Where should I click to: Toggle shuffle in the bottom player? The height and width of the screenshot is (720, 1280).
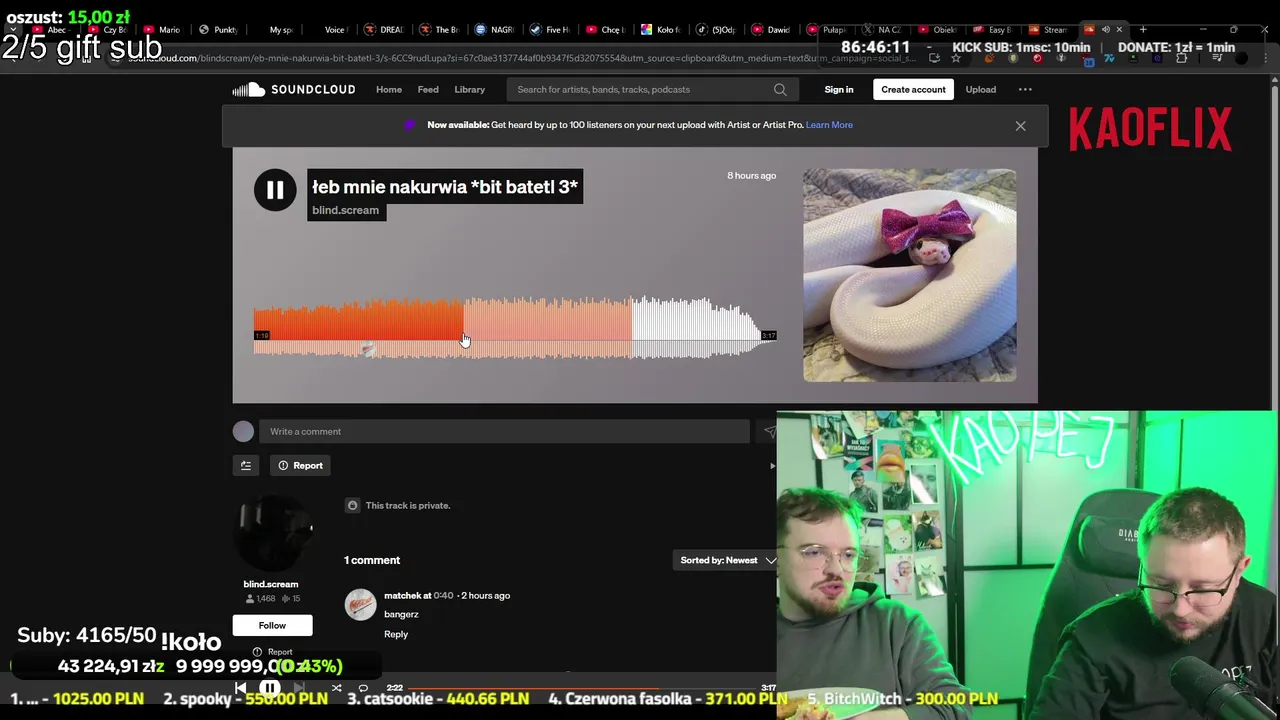[336, 688]
